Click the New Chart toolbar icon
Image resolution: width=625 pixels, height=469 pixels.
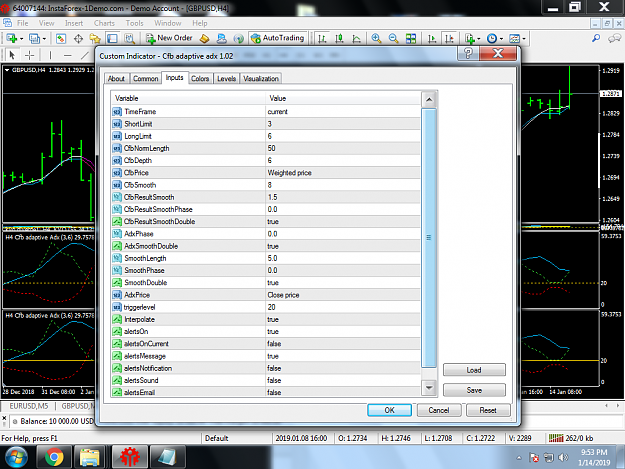point(15,38)
